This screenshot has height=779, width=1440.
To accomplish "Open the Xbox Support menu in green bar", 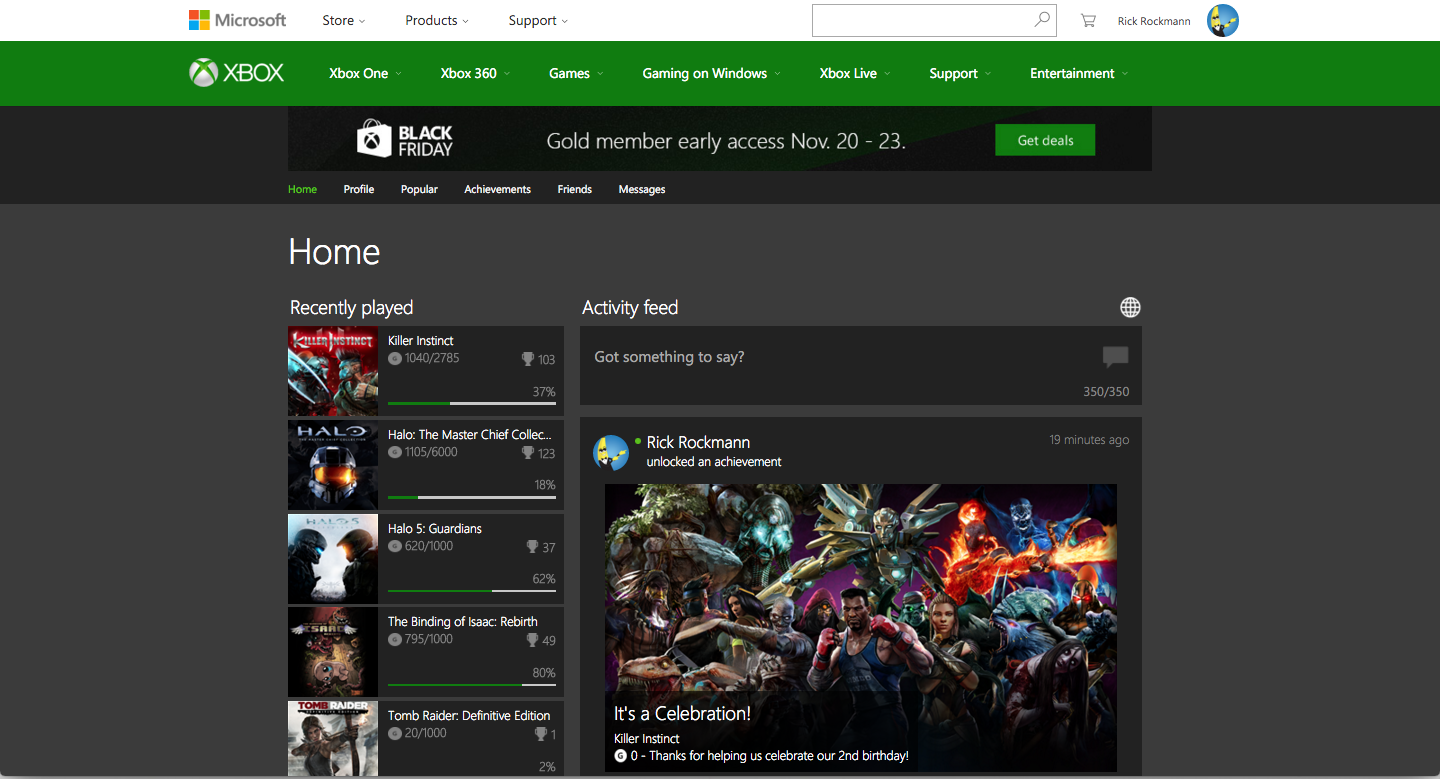I will coord(960,73).
